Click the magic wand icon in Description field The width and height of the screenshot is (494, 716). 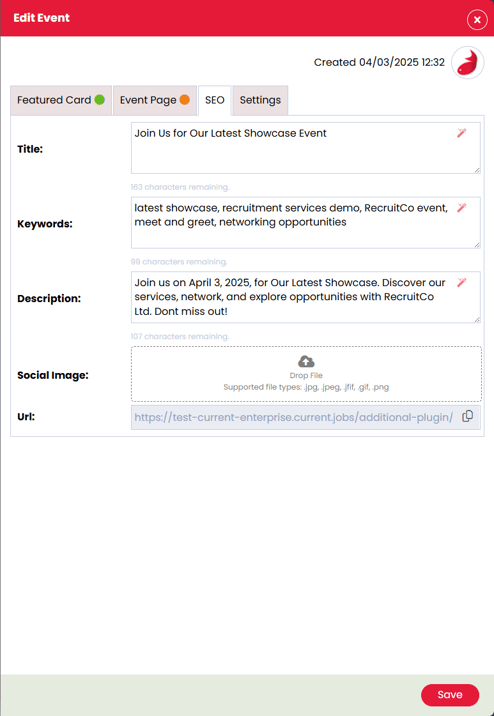coord(462,282)
